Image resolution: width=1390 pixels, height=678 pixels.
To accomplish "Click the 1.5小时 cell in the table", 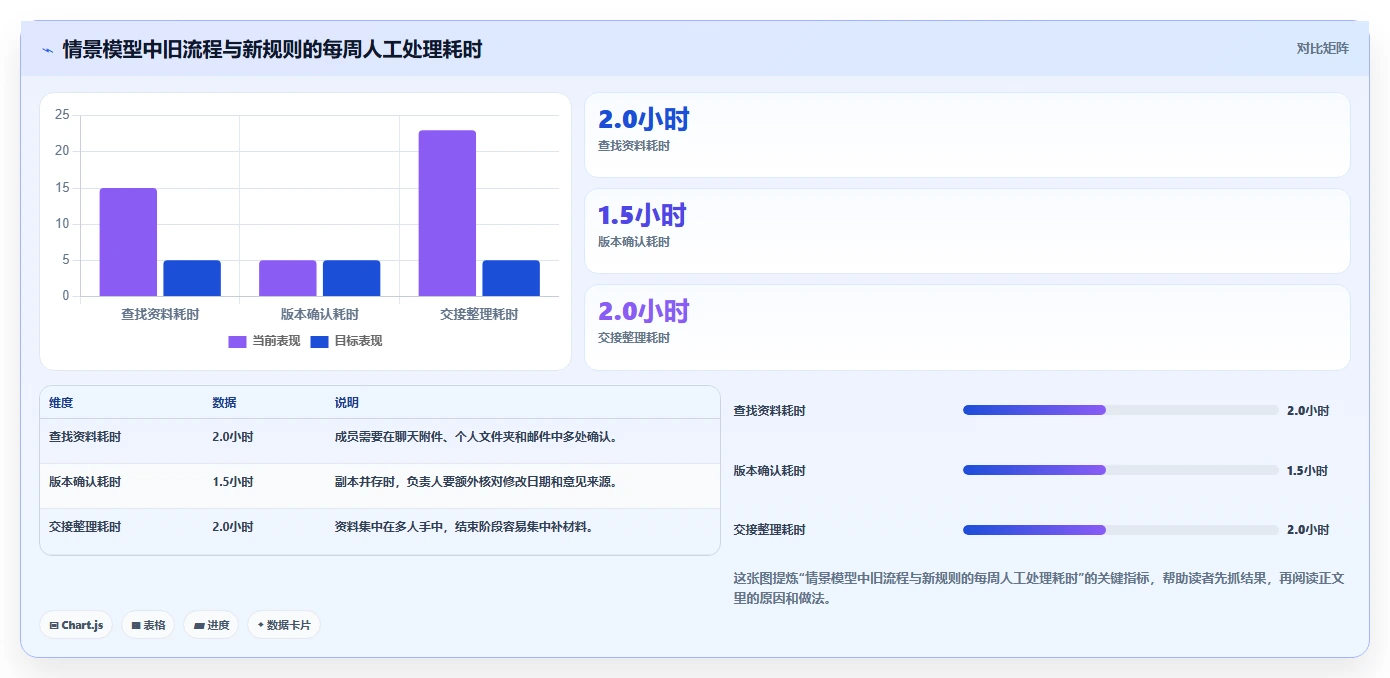I will (x=232, y=482).
